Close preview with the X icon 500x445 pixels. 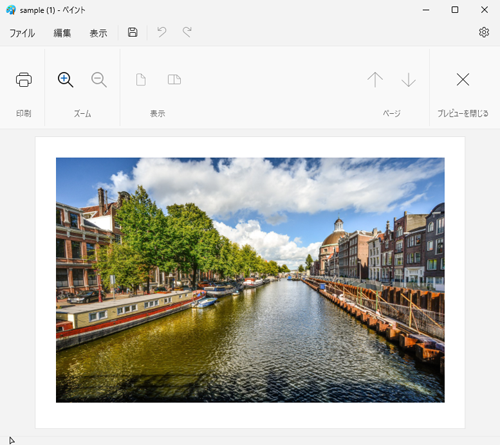click(463, 80)
